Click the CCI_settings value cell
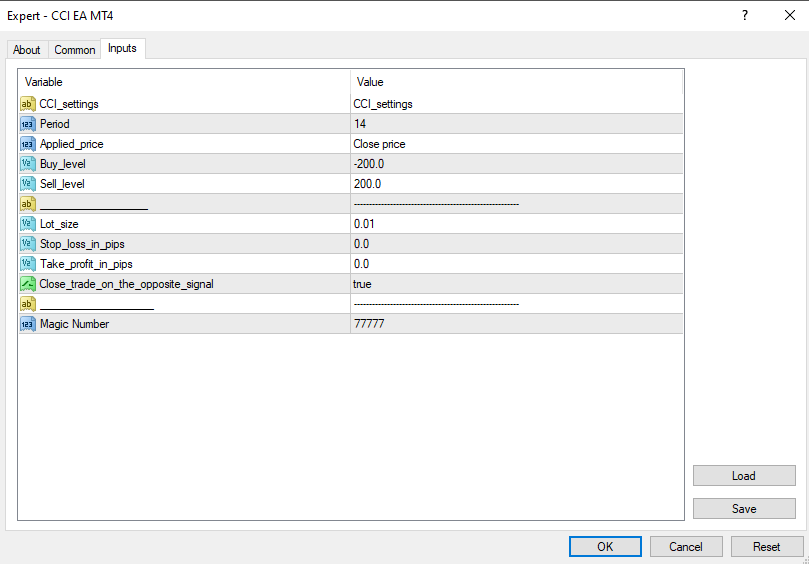Image resolution: width=809 pixels, height=564 pixels. point(516,104)
